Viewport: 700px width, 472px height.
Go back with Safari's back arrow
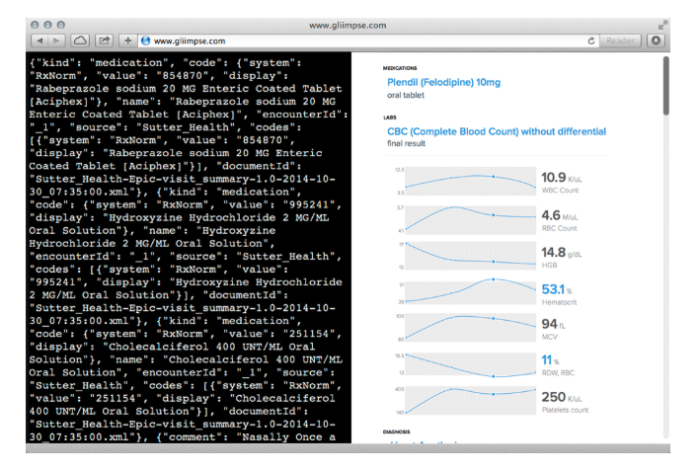coord(40,41)
